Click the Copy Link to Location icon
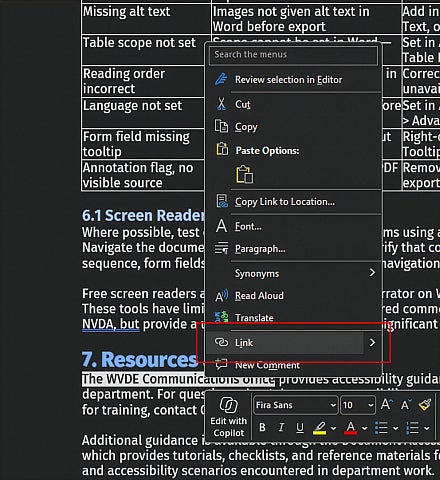 tap(222, 201)
